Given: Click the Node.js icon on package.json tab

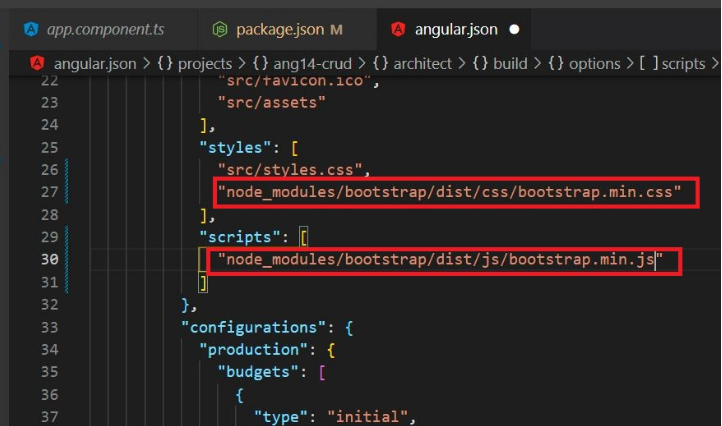Looking at the screenshot, I should pos(220,29).
